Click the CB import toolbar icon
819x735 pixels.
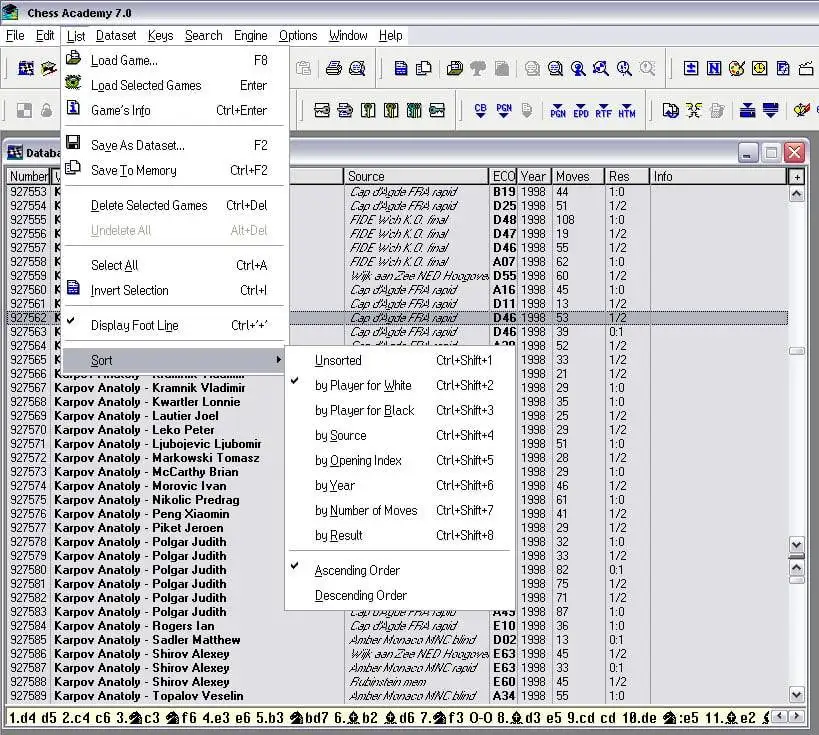click(481, 110)
